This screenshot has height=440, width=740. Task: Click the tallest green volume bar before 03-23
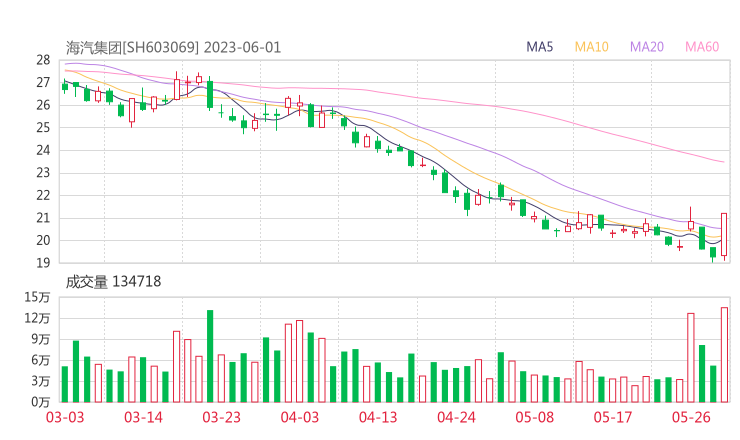(210, 356)
